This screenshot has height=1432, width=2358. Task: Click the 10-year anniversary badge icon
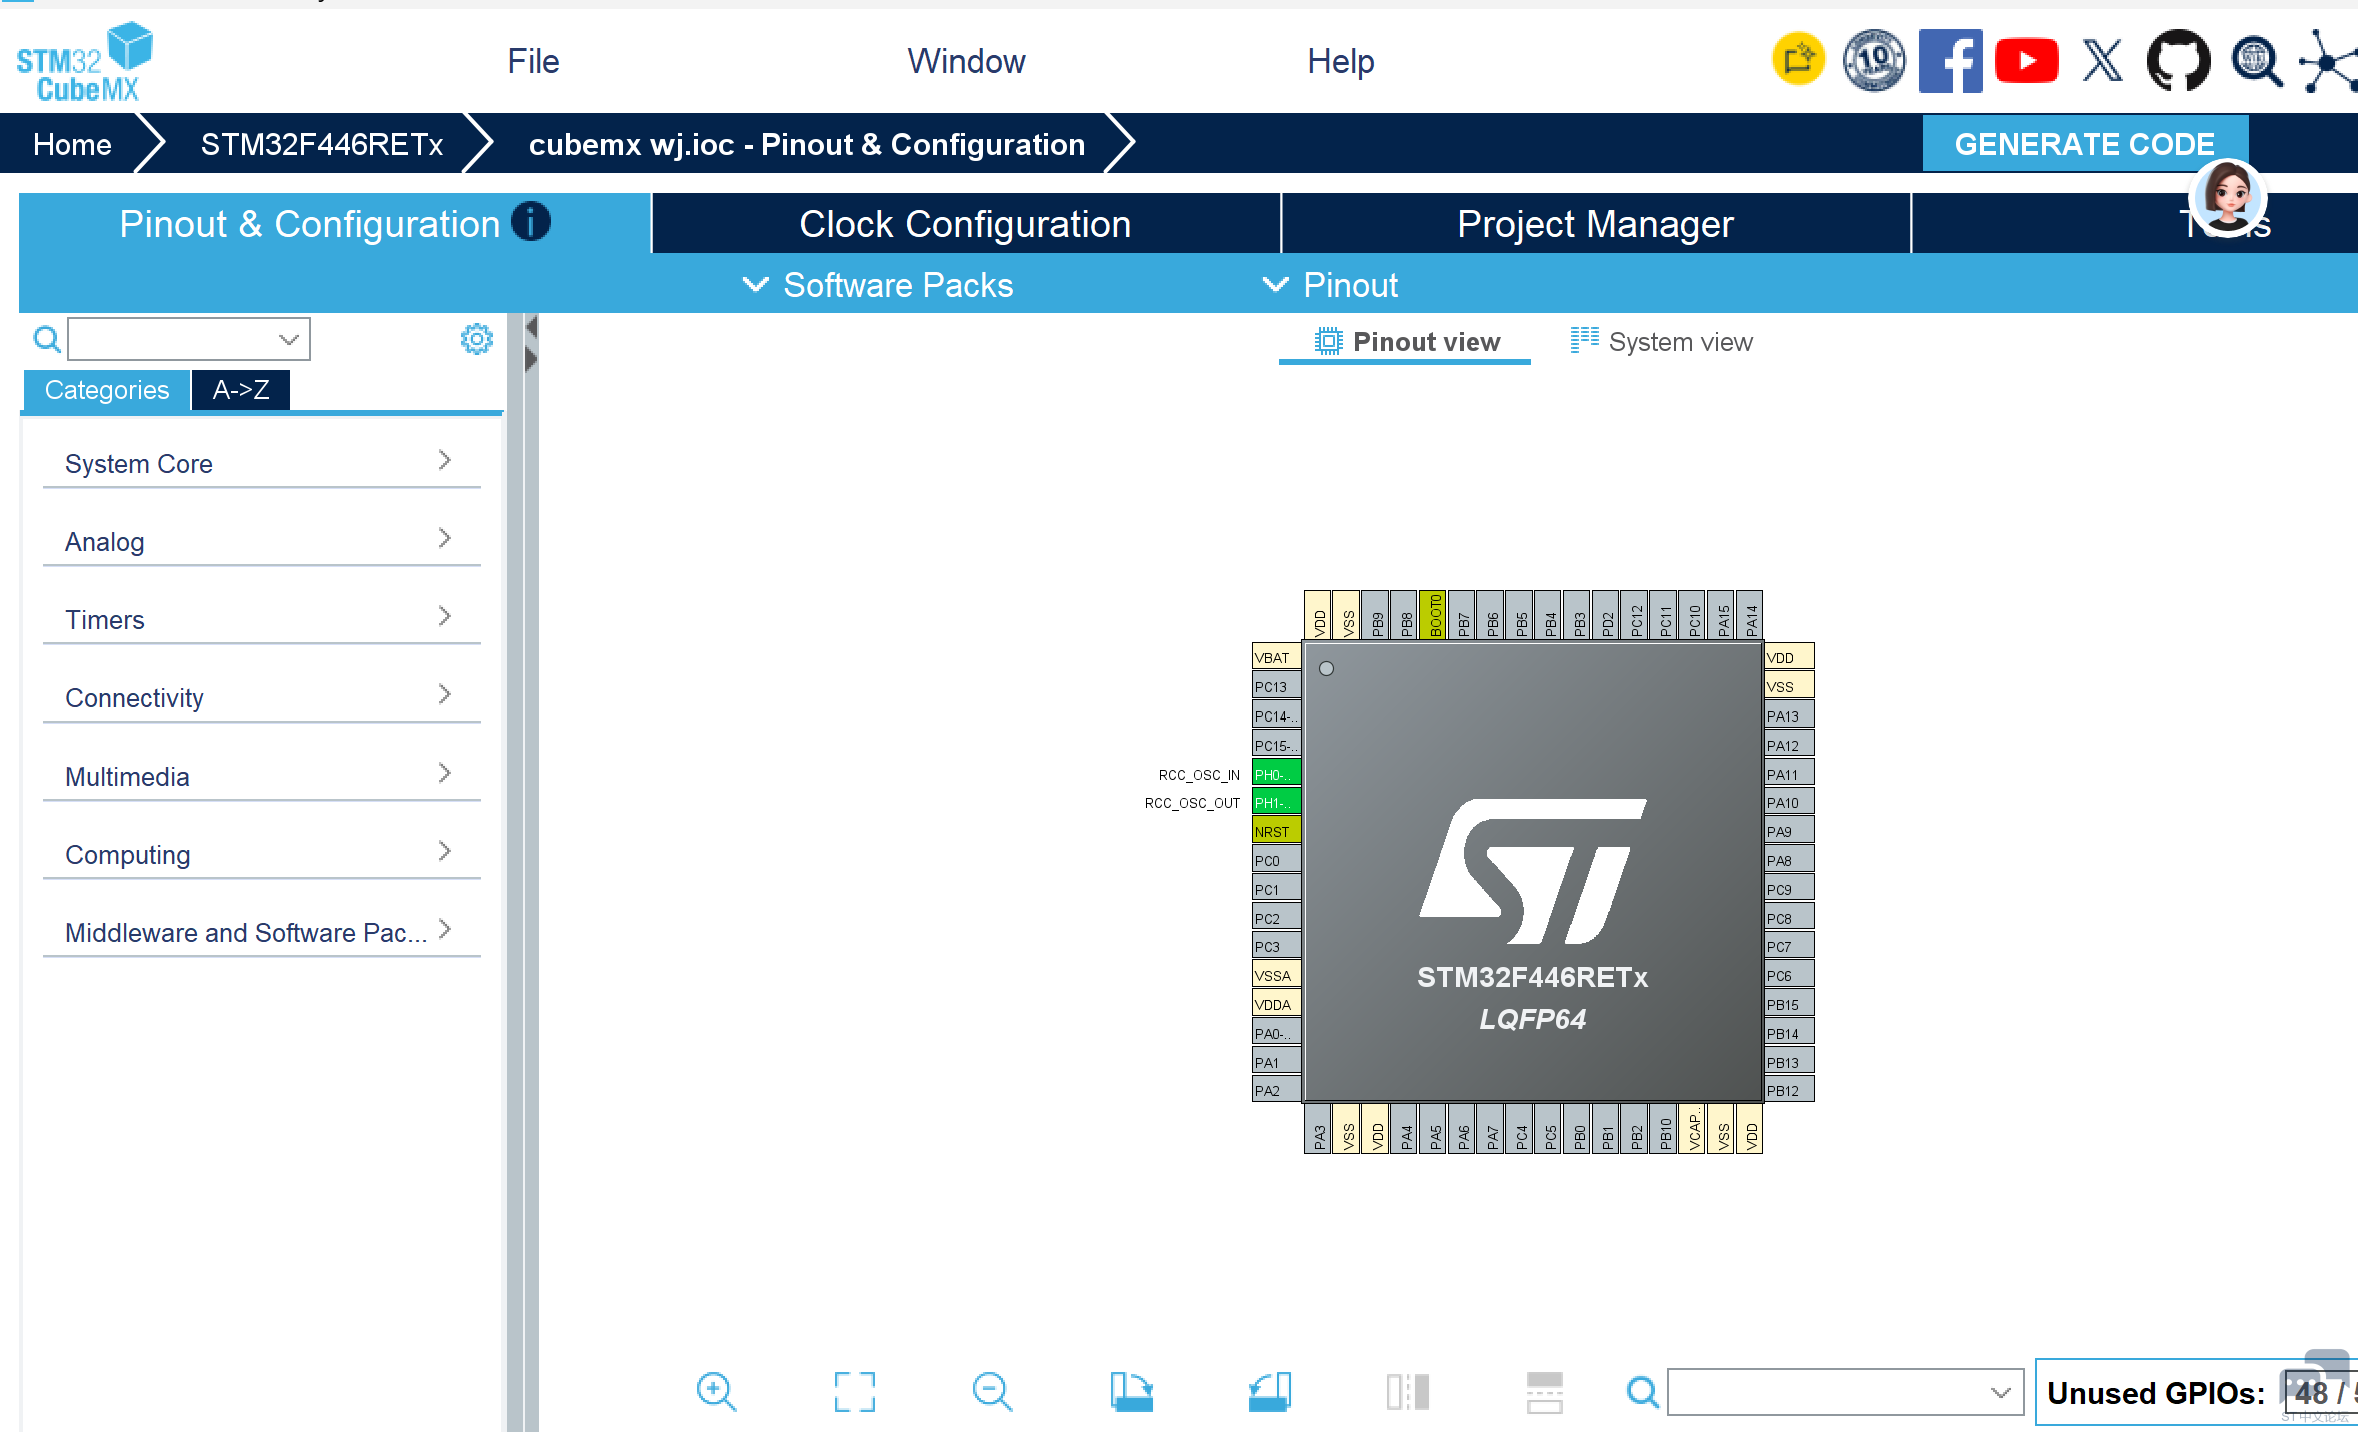tap(1874, 60)
